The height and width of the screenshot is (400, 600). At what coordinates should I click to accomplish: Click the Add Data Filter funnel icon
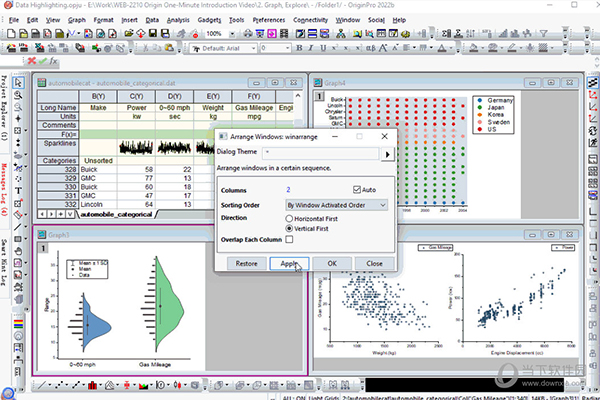[543, 34]
